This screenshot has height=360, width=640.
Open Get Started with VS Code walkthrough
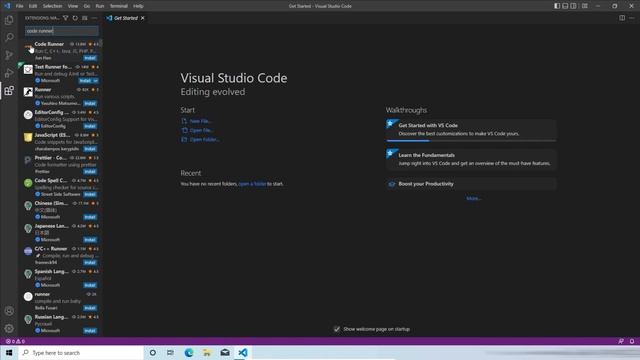(471, 130)
